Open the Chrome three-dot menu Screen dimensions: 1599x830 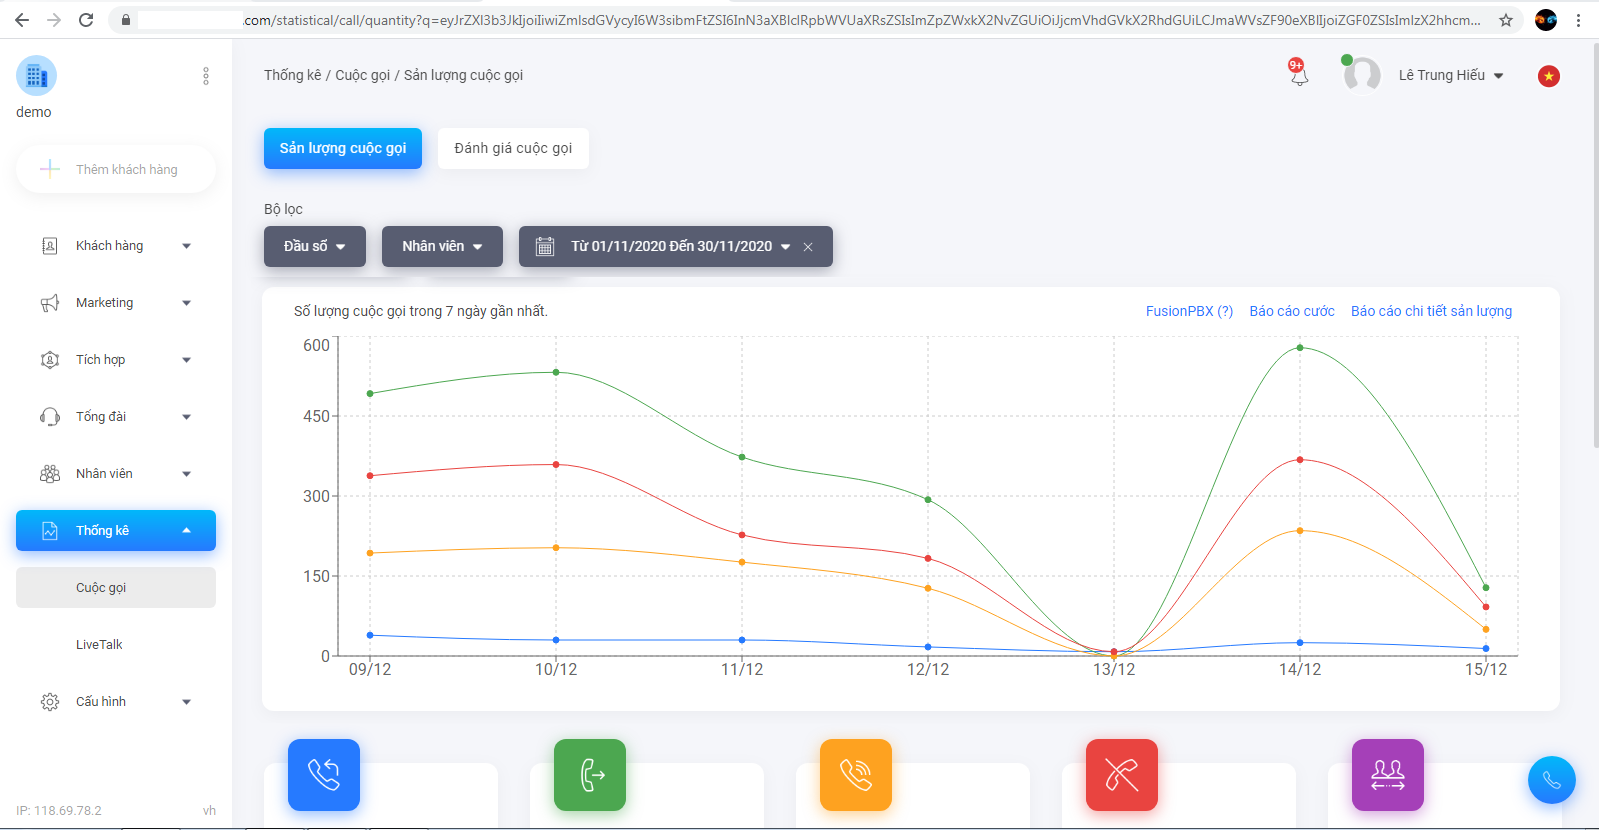[1579, 20]
